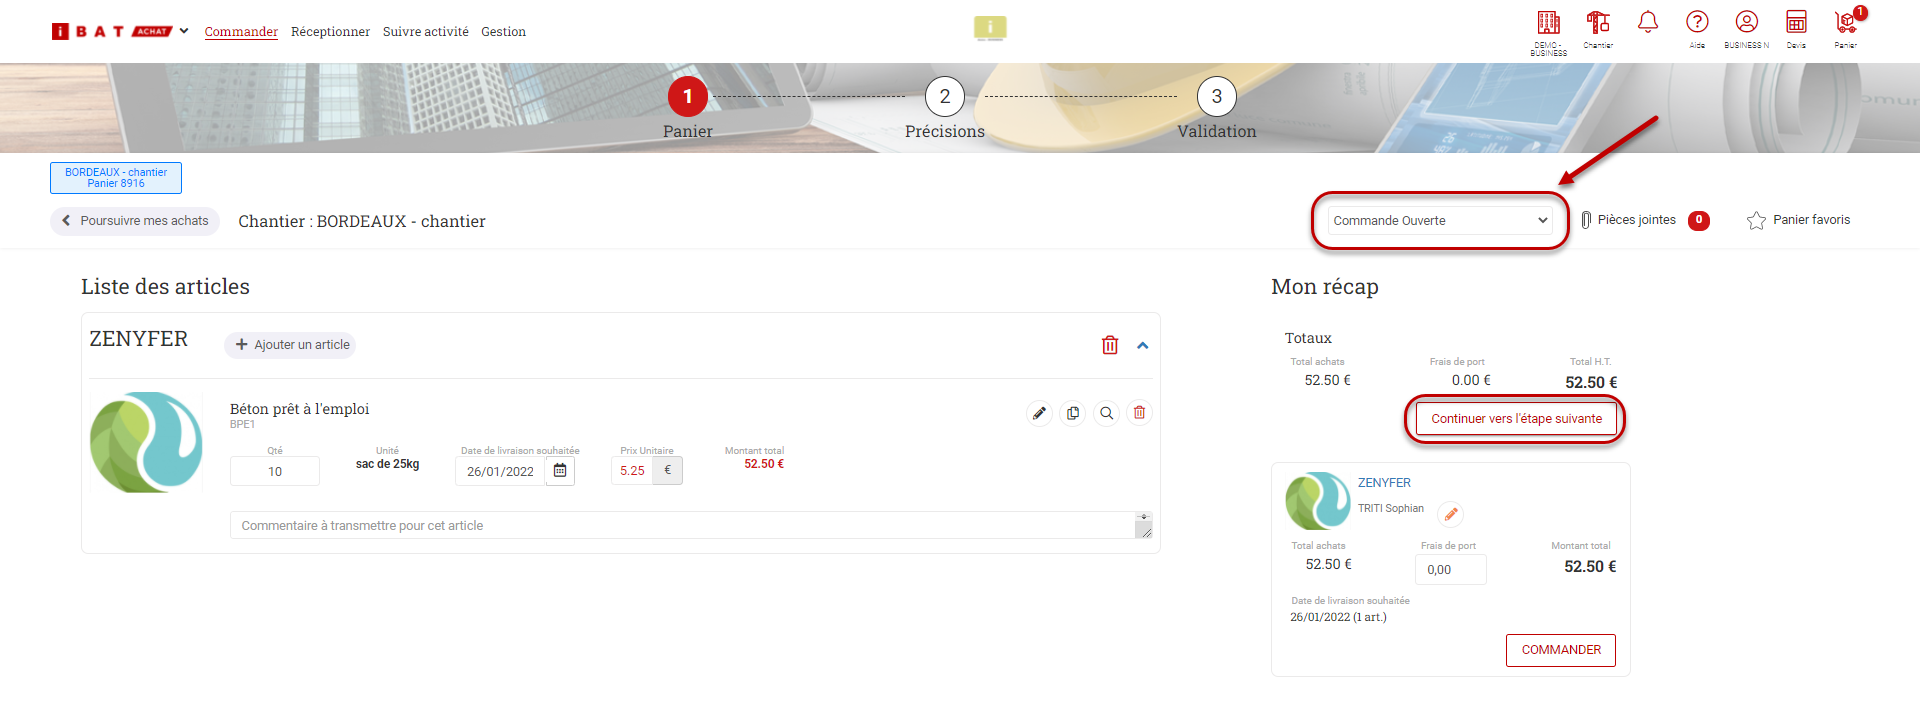View article details with magnifier icon
Screen dimensions: 1920x708
1106,413
